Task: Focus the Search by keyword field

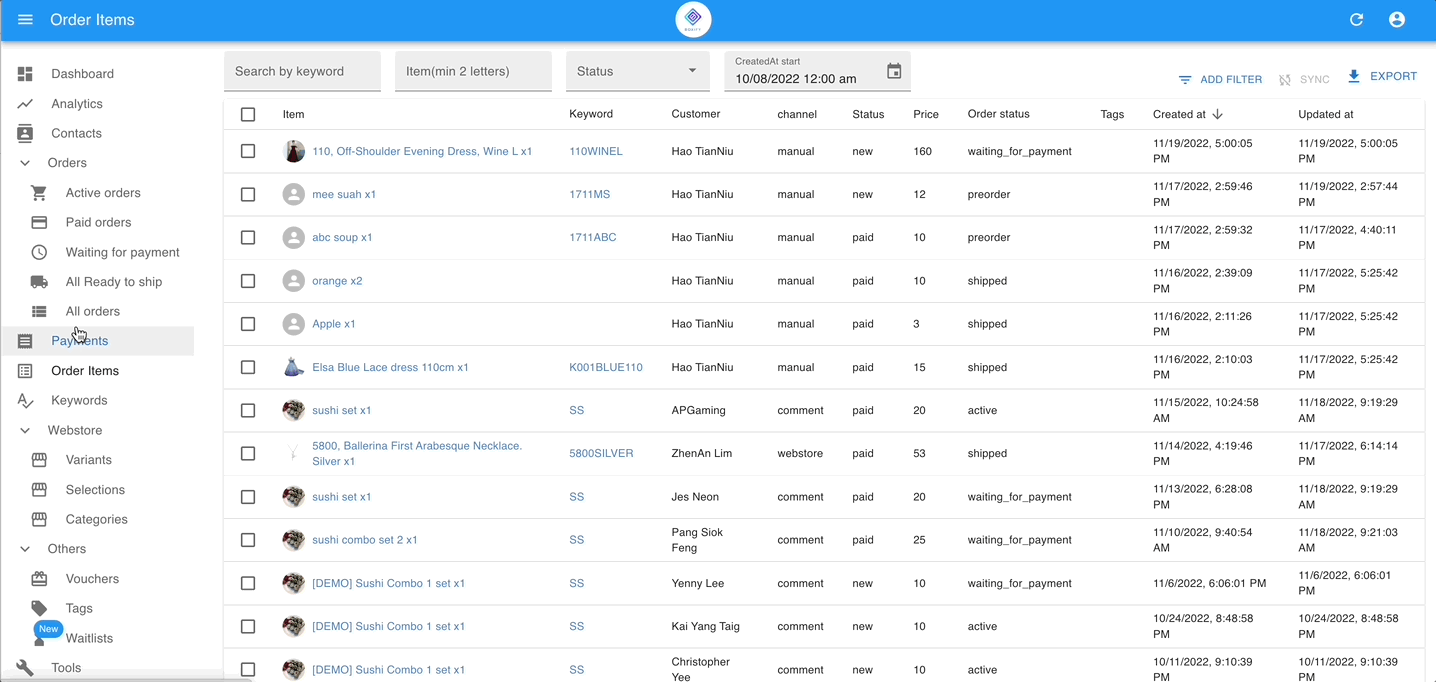Action: (302, 72)
